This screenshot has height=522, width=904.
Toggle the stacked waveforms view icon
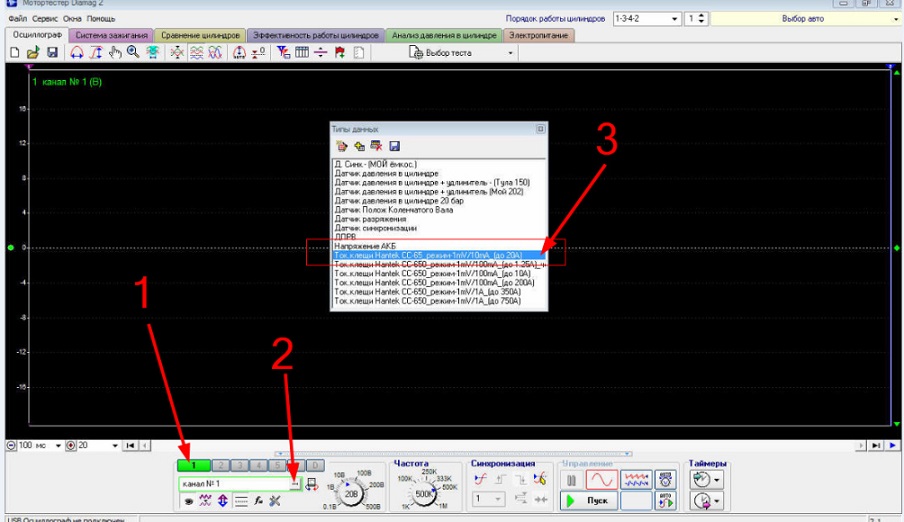point(197,52)
